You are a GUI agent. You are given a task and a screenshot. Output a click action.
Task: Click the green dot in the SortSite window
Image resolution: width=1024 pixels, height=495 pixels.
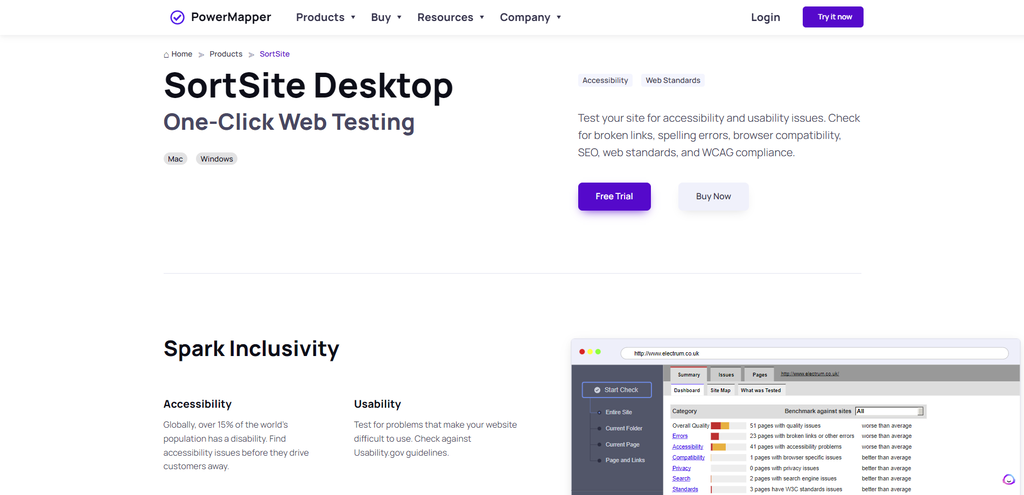pyautogui.click(x=598, y=352)
